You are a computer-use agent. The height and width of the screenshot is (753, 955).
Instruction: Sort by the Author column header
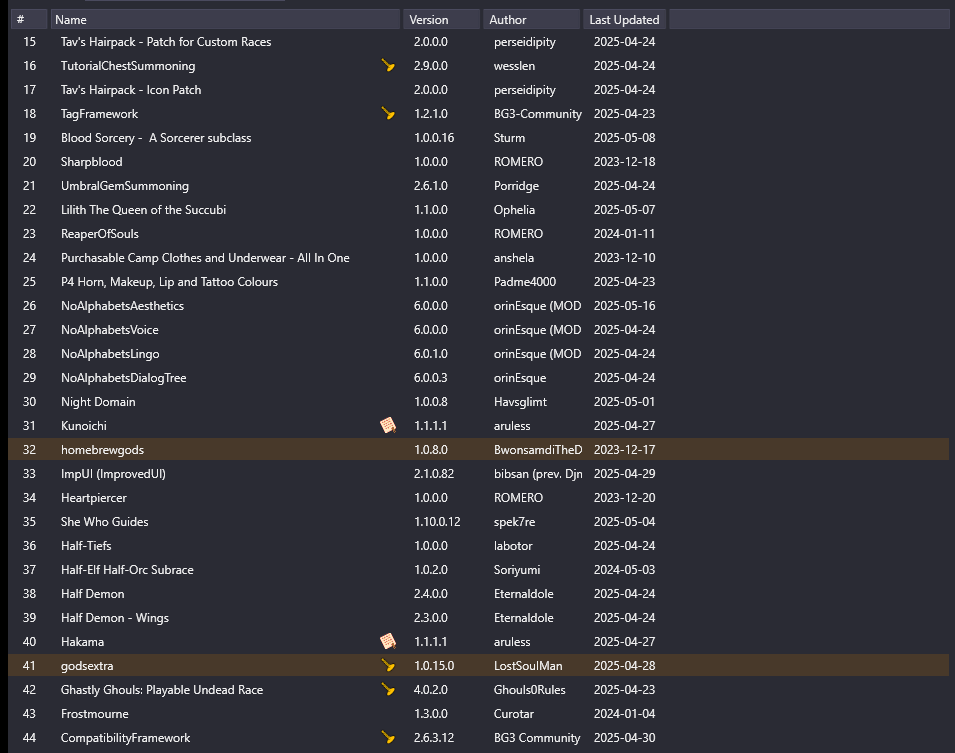click(532, 19)
